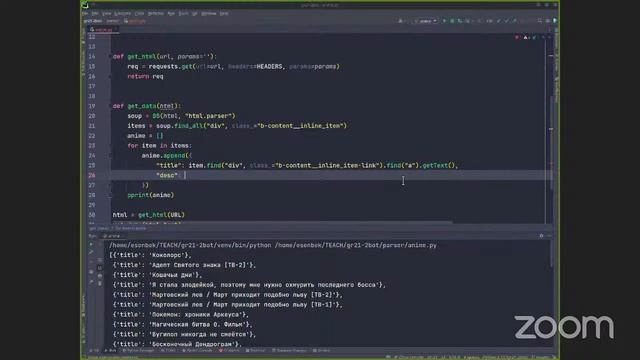This screenshot has width=640, height=360.
Task: Open the Window menu
Action: [209, 13]
